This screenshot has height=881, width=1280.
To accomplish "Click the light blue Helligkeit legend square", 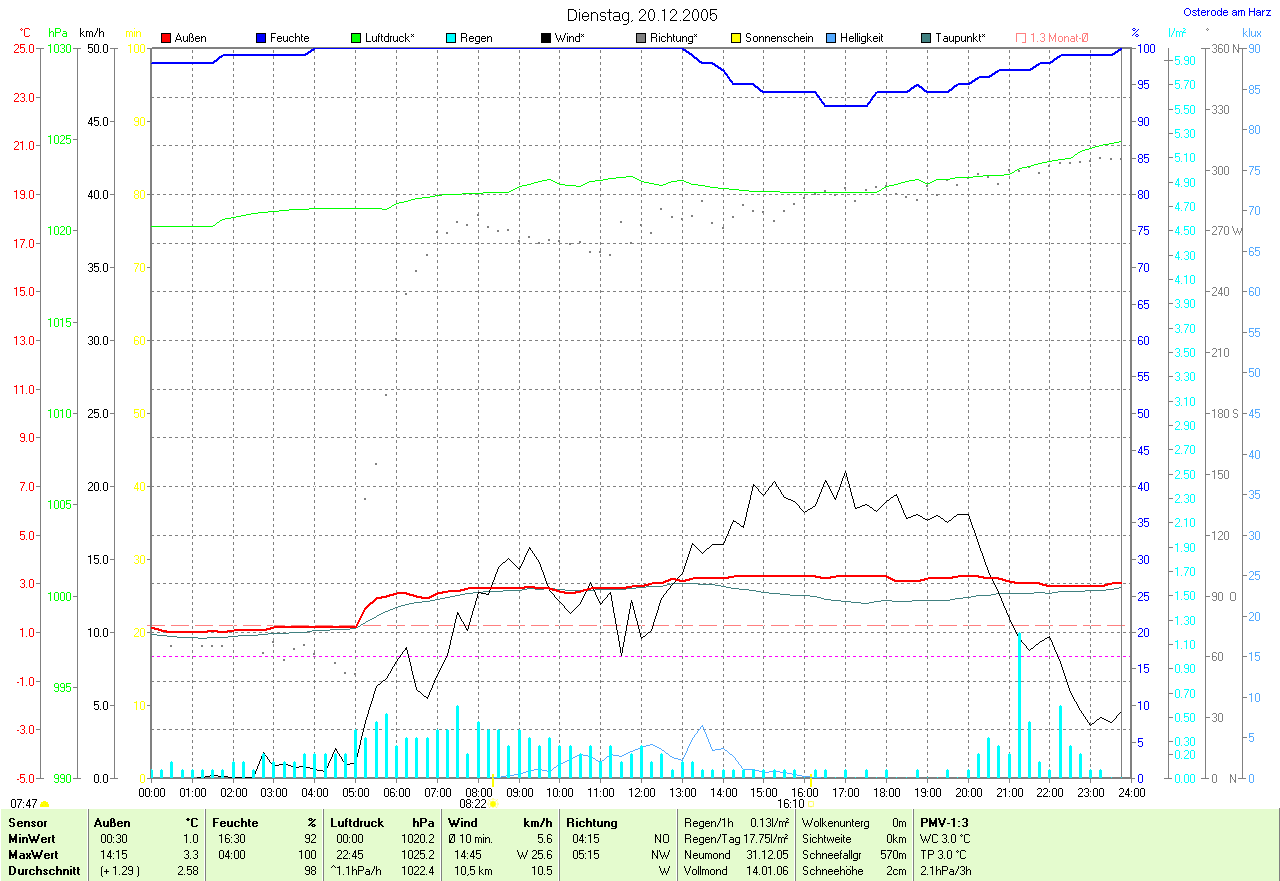I will click(x=831, y=38).
